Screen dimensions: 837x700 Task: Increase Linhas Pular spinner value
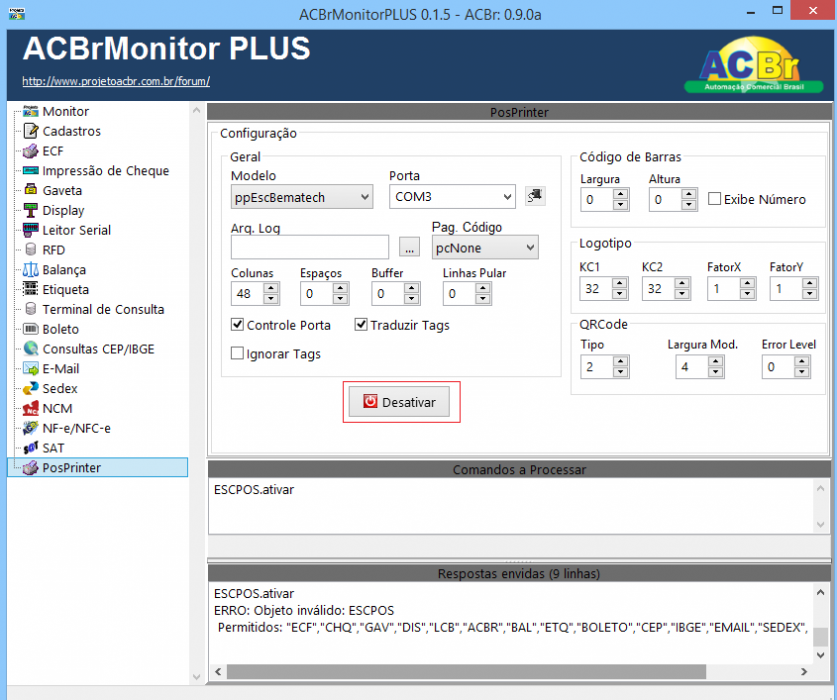click(x=483, y=288)
